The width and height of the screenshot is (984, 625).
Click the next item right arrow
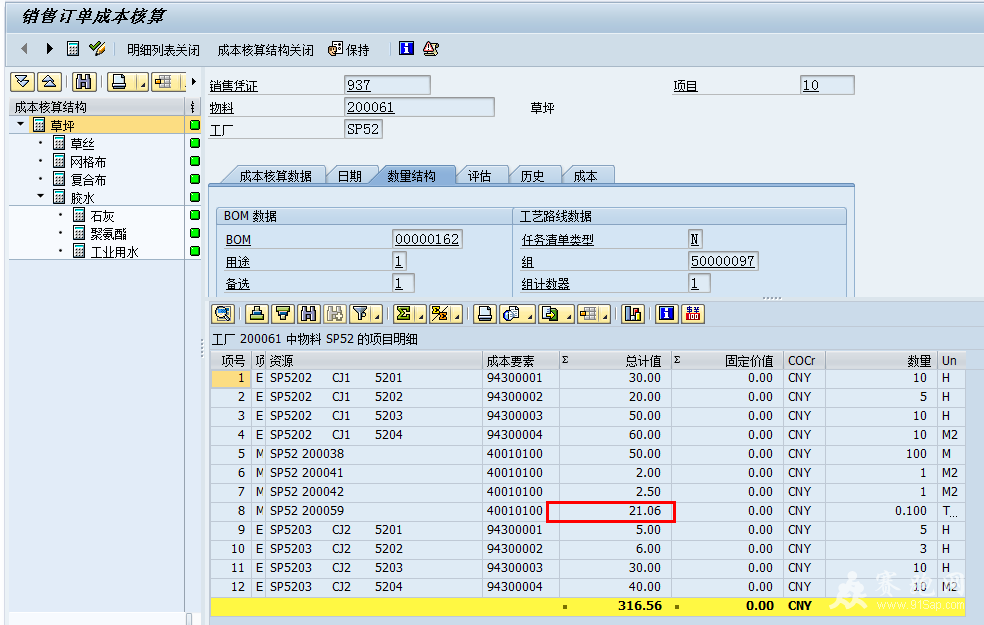pyautogui.click(x=50, y=48)
